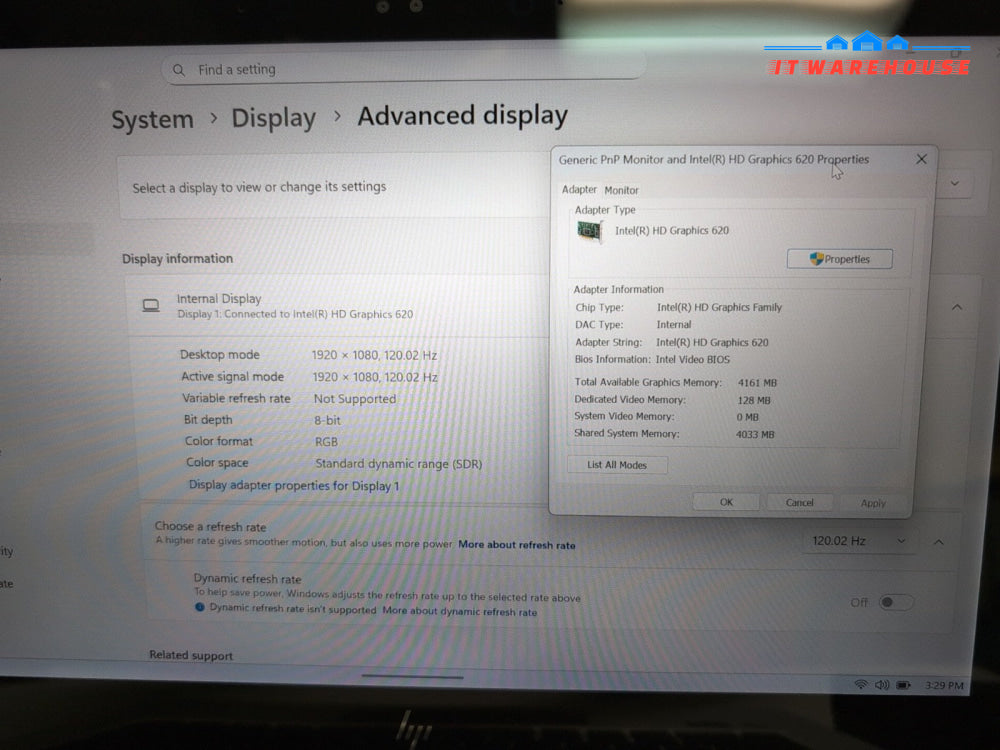1000x750 pixels.
Task: Open Display adapter properties for Display 1
Action: (x=293, y=485)
